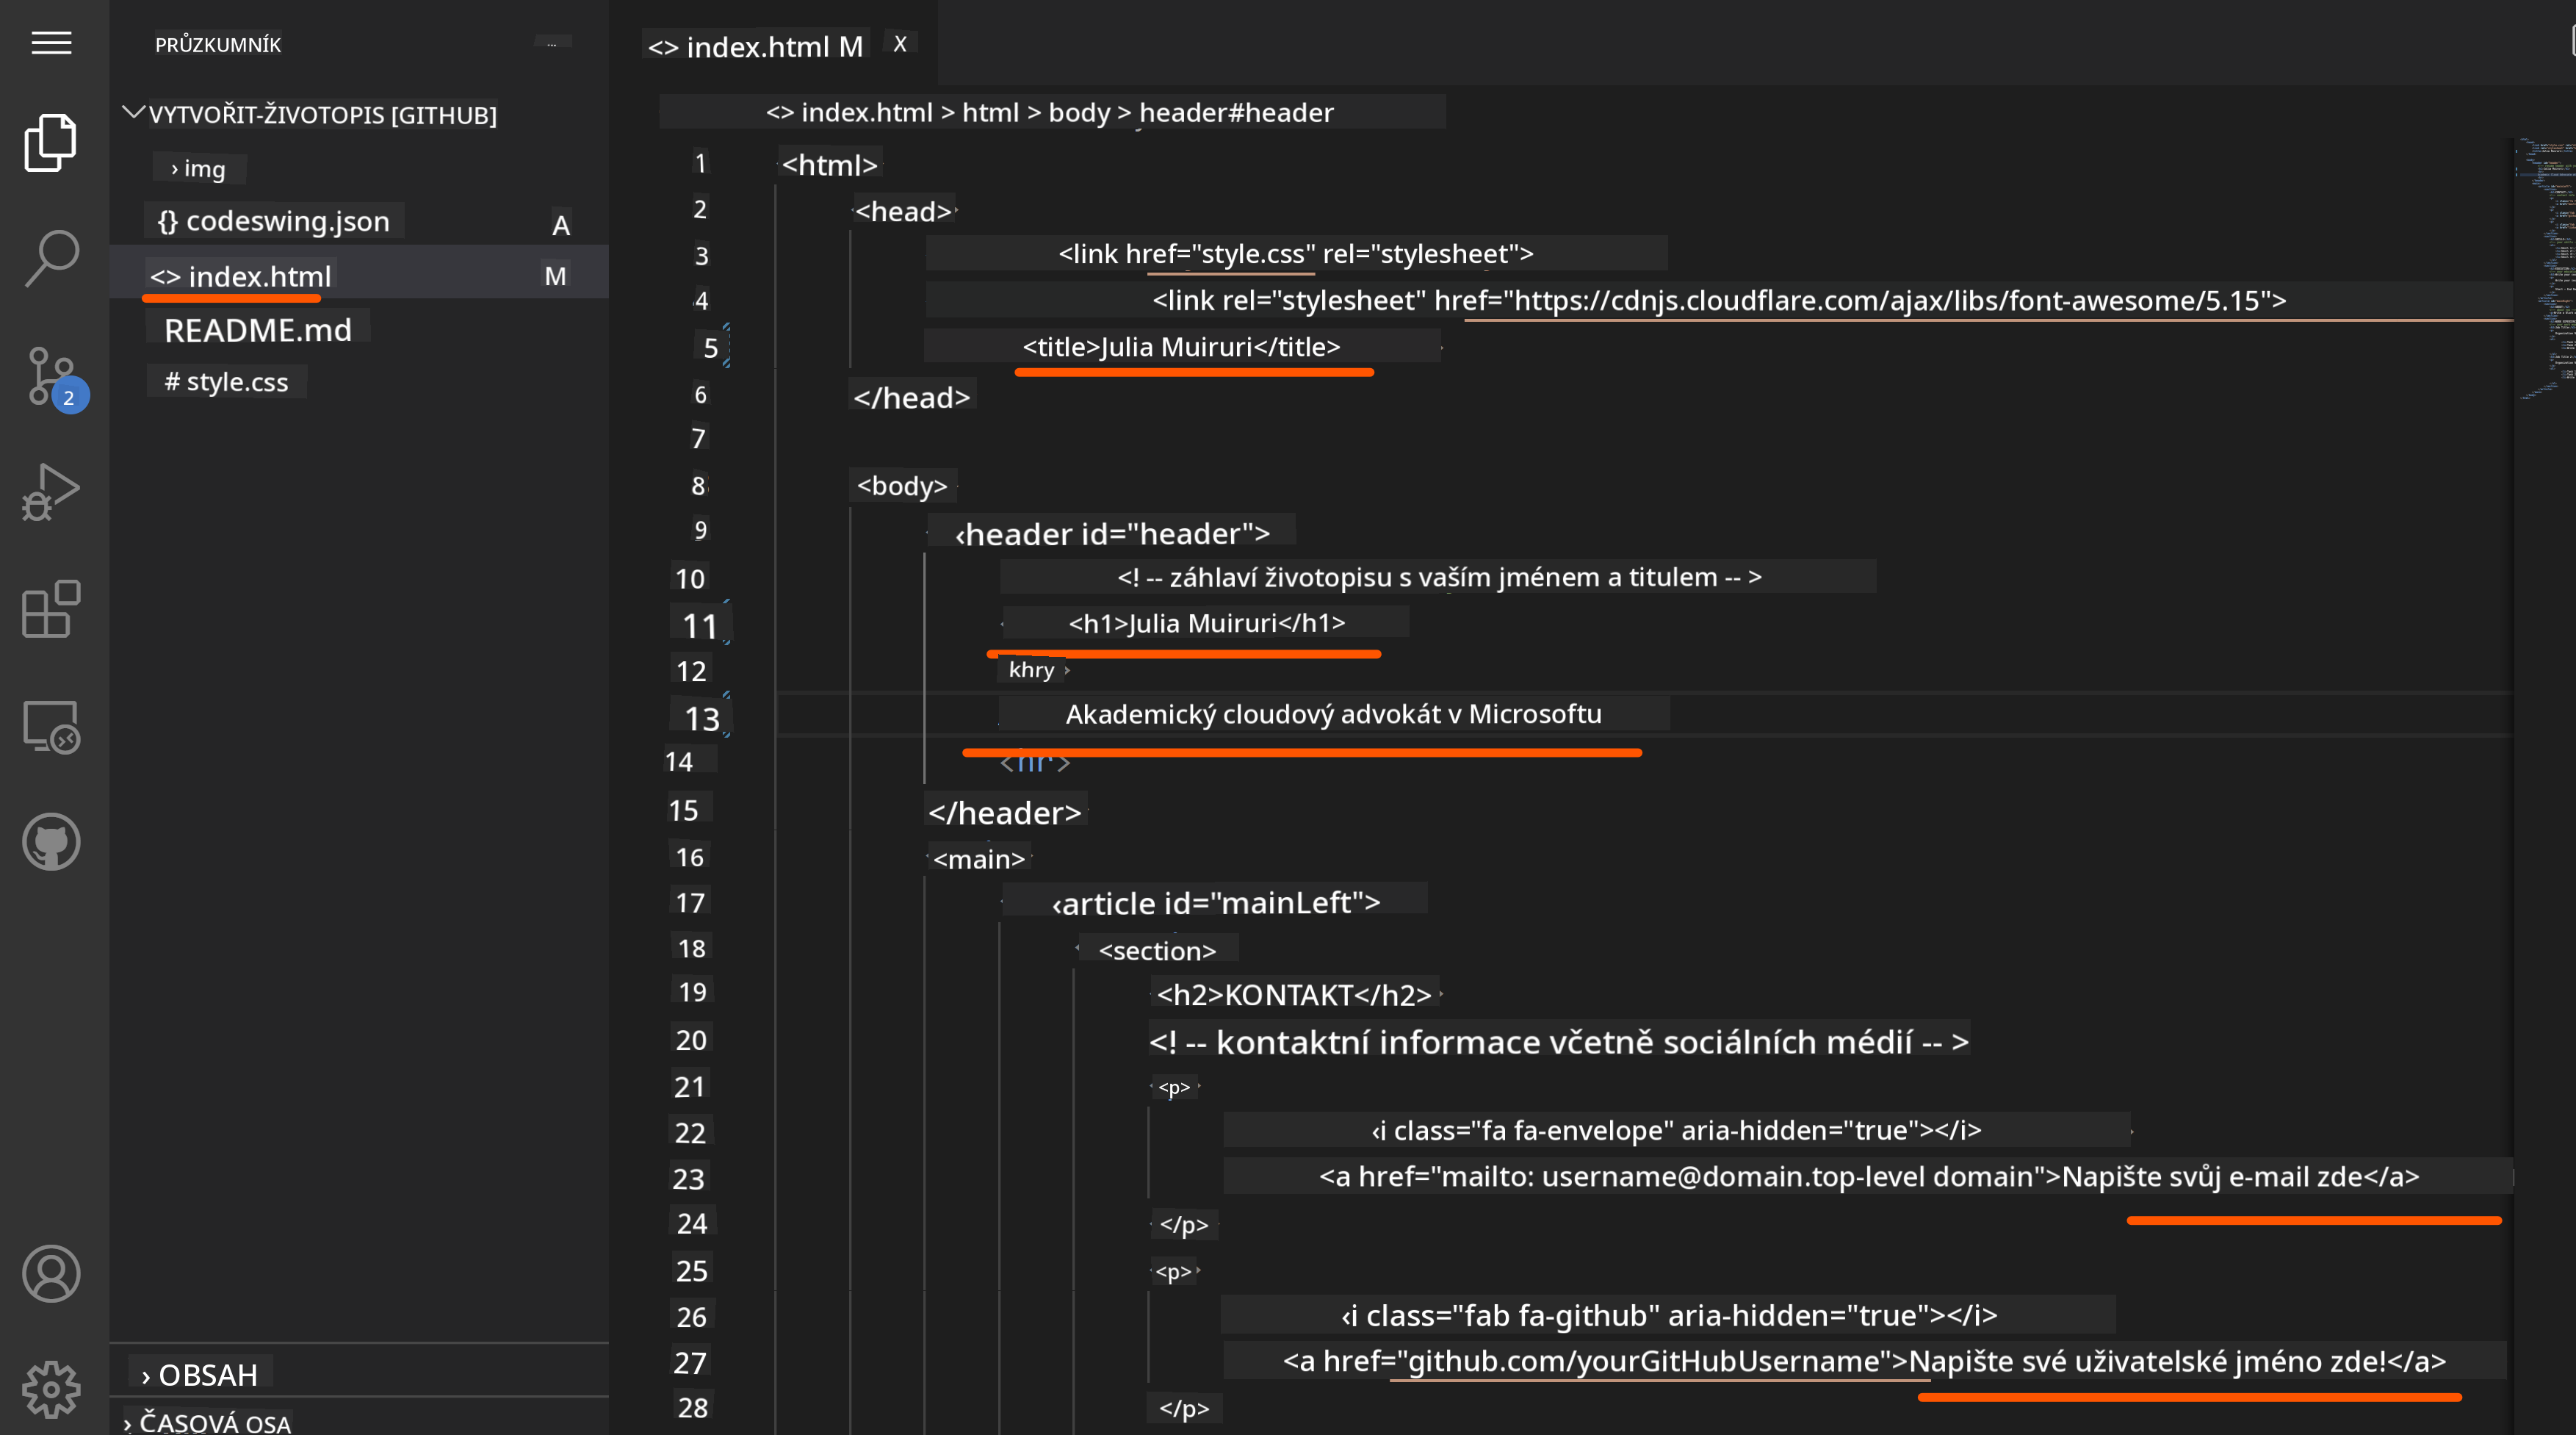Expand the ČASOVÁ OSA timeline section
Viewport: 2576px width, 1435px height.
coord(206,1422)
